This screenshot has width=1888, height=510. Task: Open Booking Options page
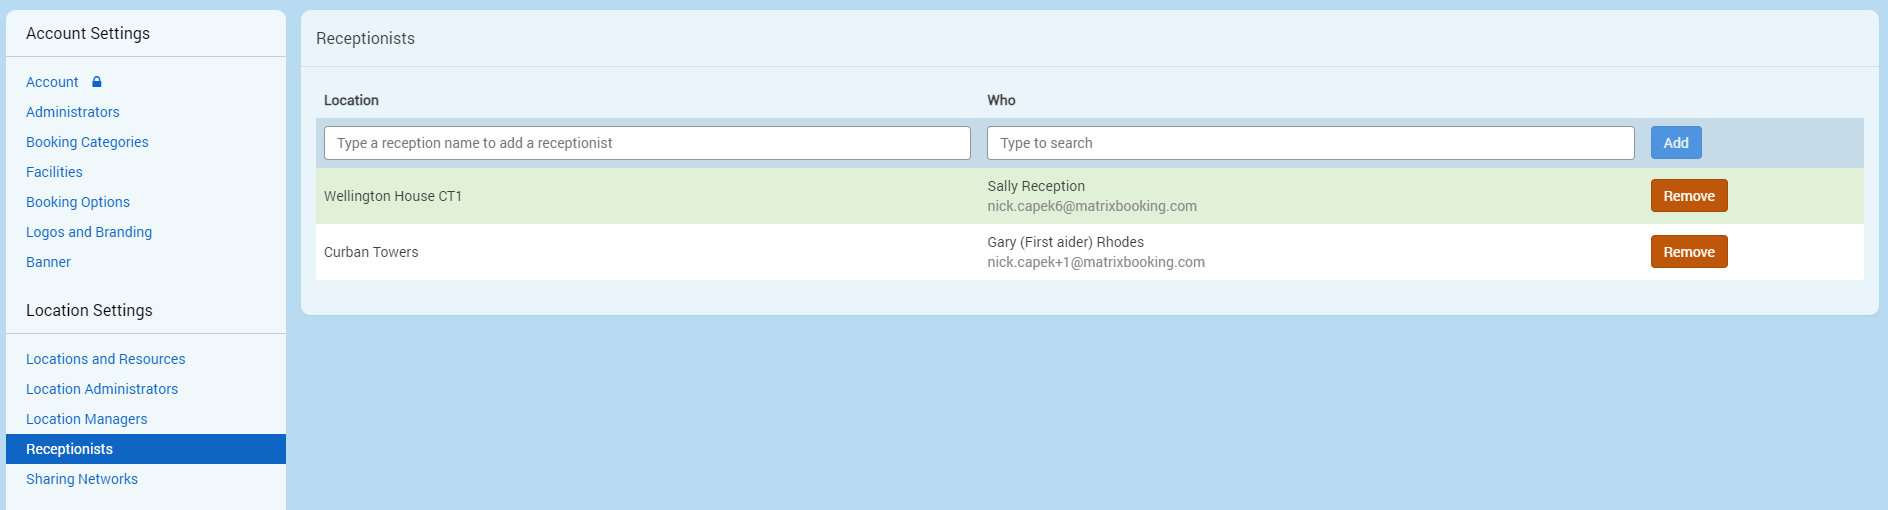(78, 202)
